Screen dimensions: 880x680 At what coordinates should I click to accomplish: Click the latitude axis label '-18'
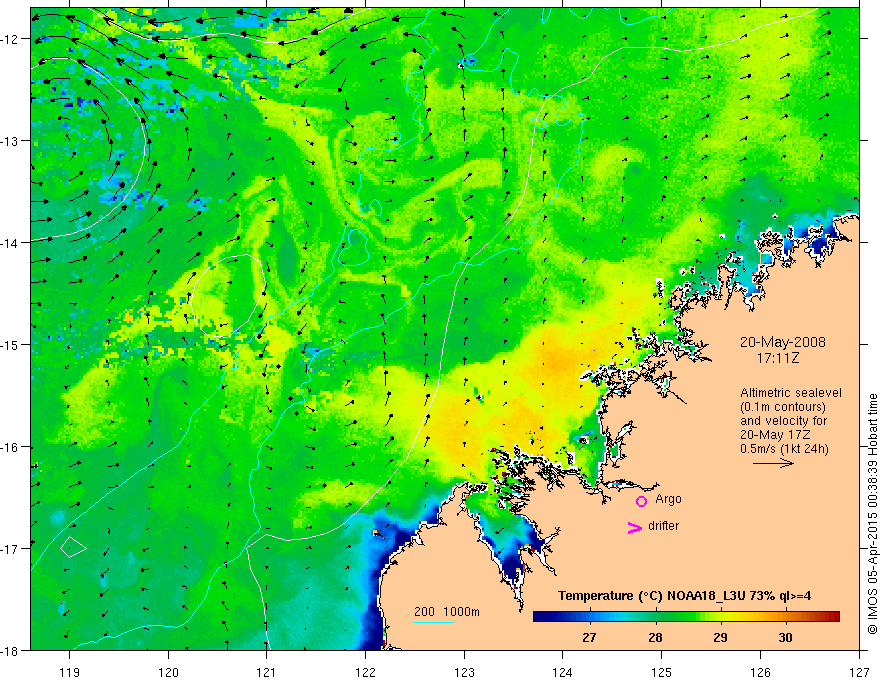[10, 650]
